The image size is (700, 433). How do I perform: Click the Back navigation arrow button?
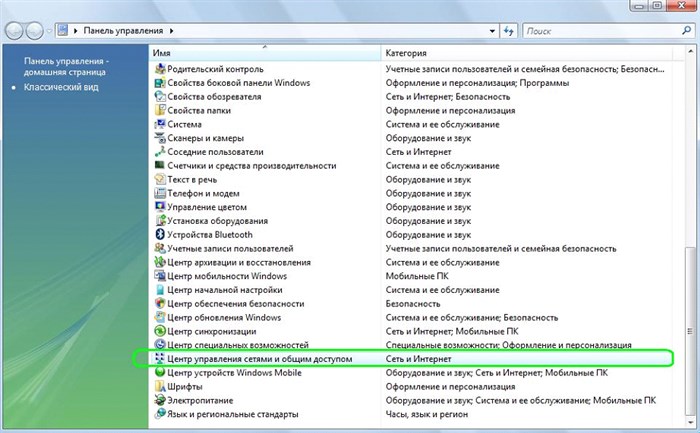tap(14, 31)
